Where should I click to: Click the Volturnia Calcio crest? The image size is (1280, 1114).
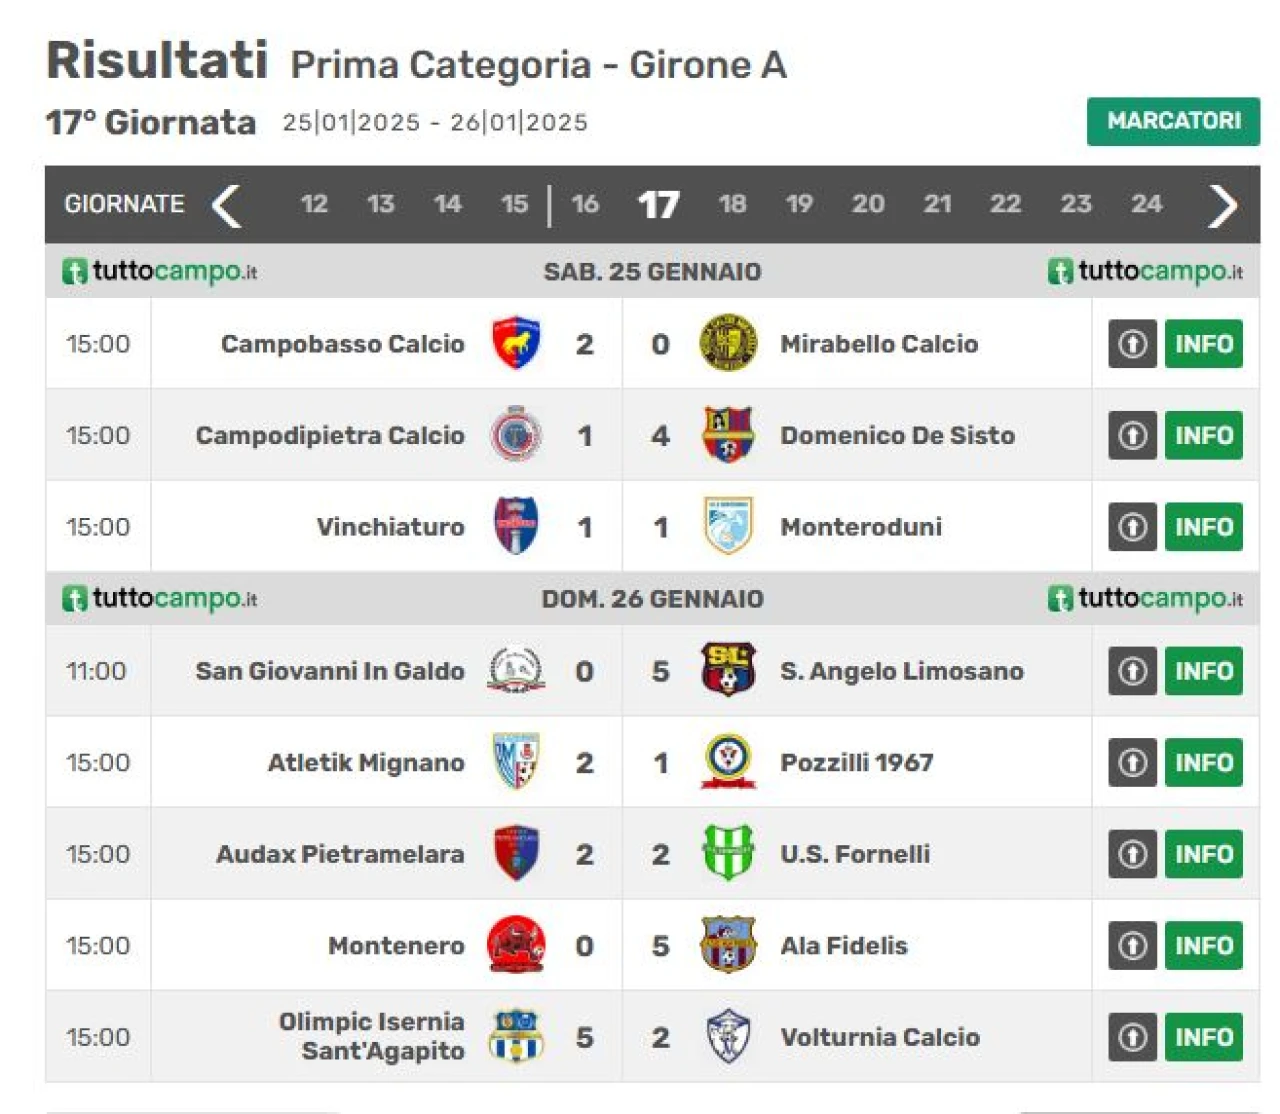(x=727, y=1036)
